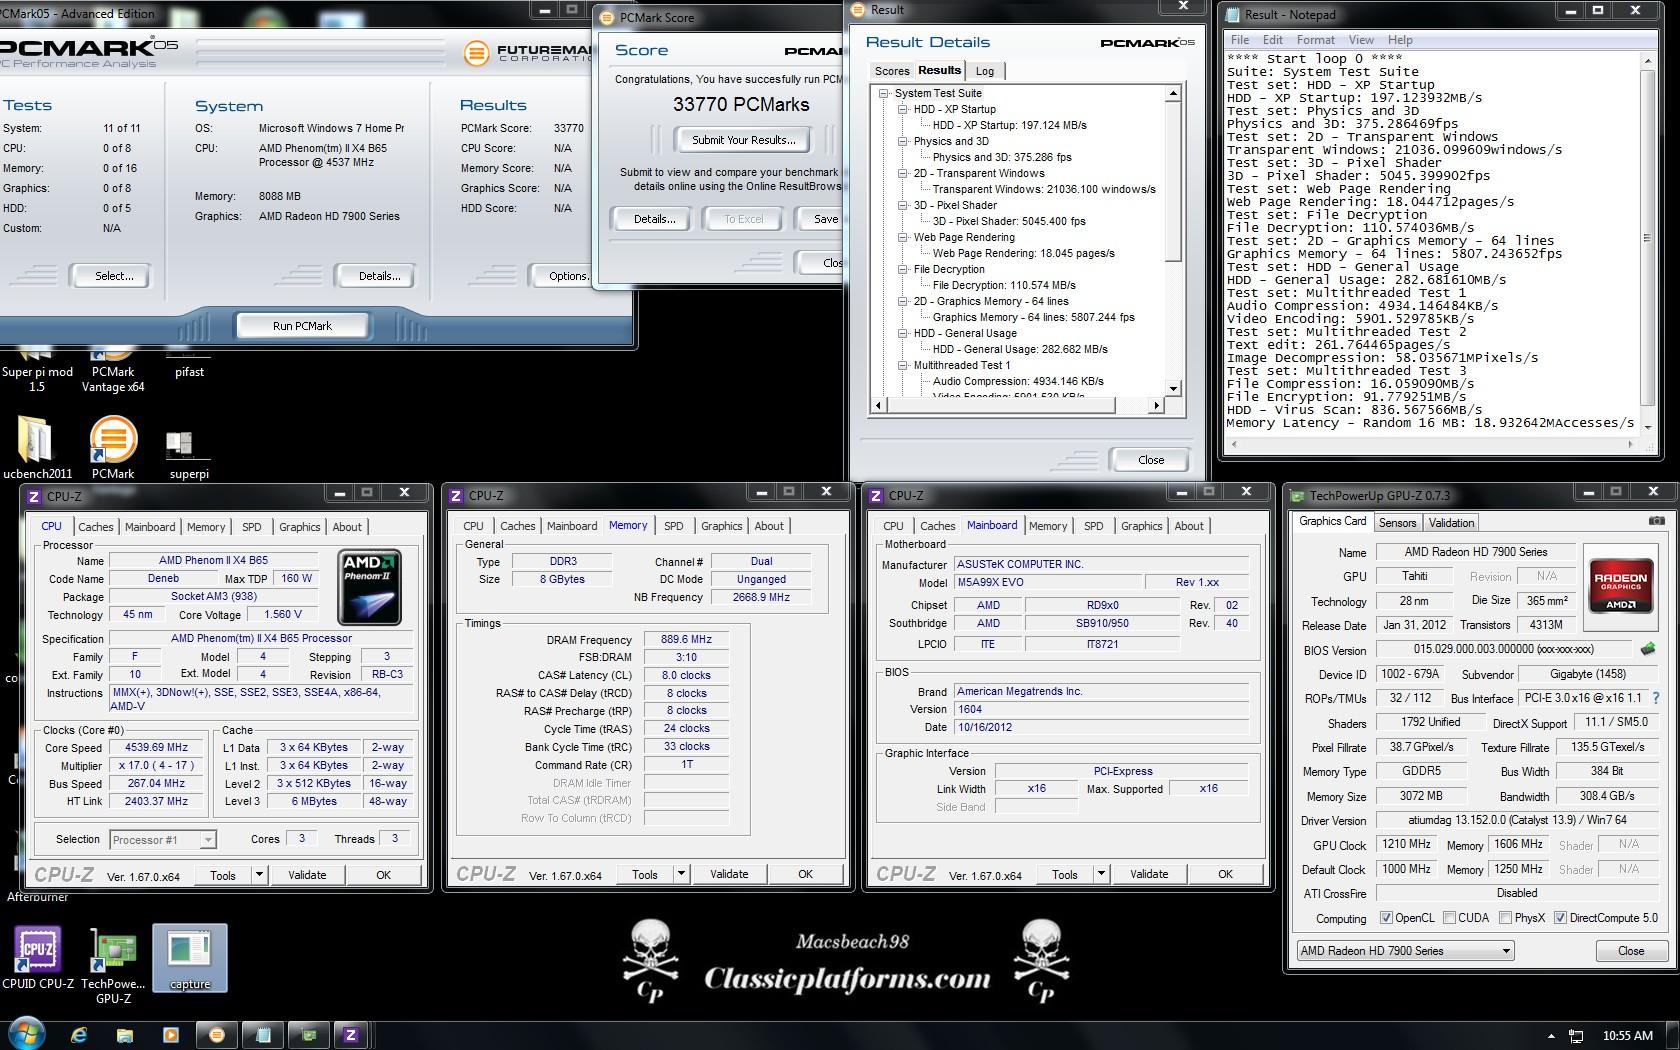The image size is (1680, 1050).
Task: Switch to PCMark taskbar button
Action: pyautogui.click(x=217, y=1035)
